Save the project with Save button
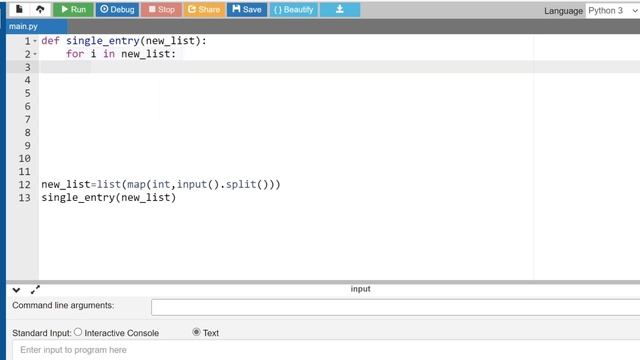Viewport: 640px width, 360px height. pos(247,9)
